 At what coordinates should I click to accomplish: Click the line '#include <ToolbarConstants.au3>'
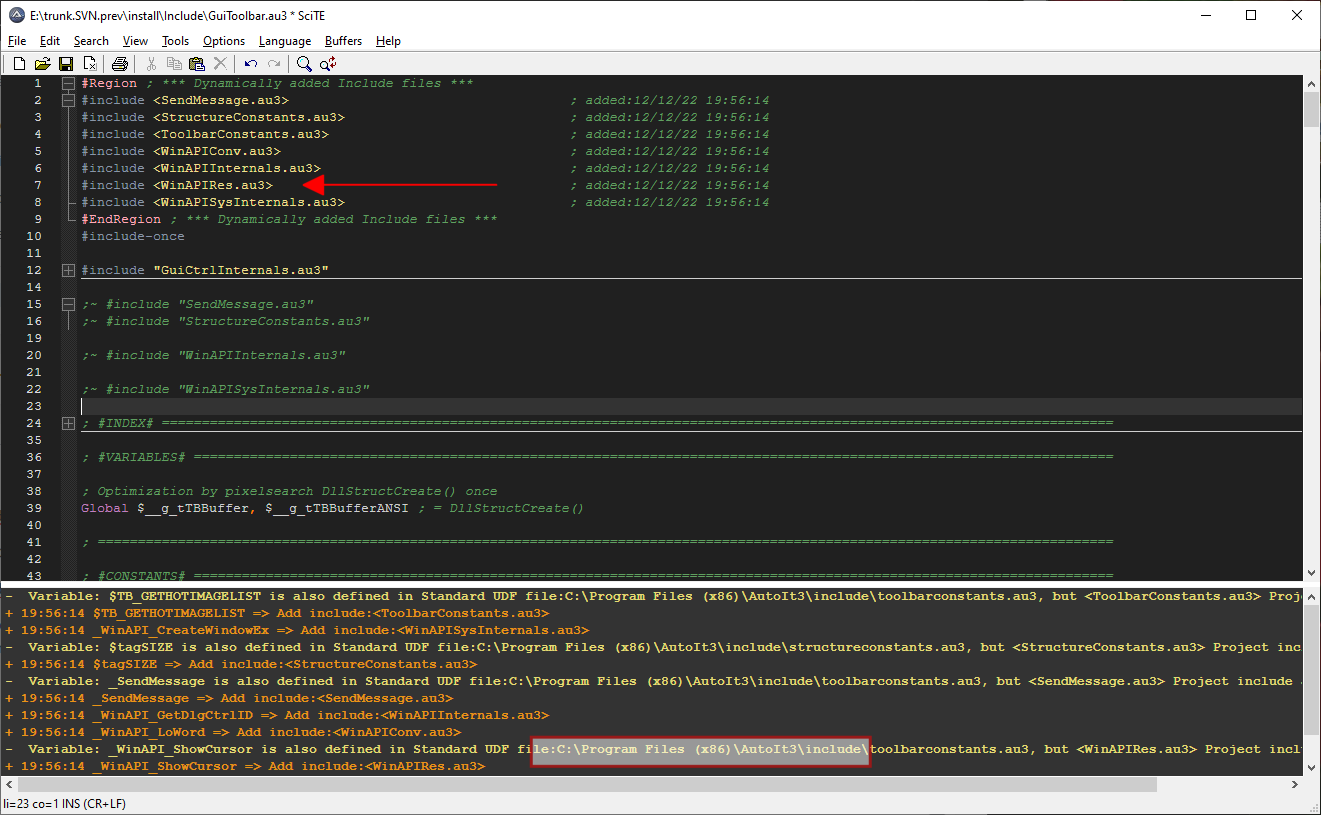pyautogui.click(x=205, y=135)
